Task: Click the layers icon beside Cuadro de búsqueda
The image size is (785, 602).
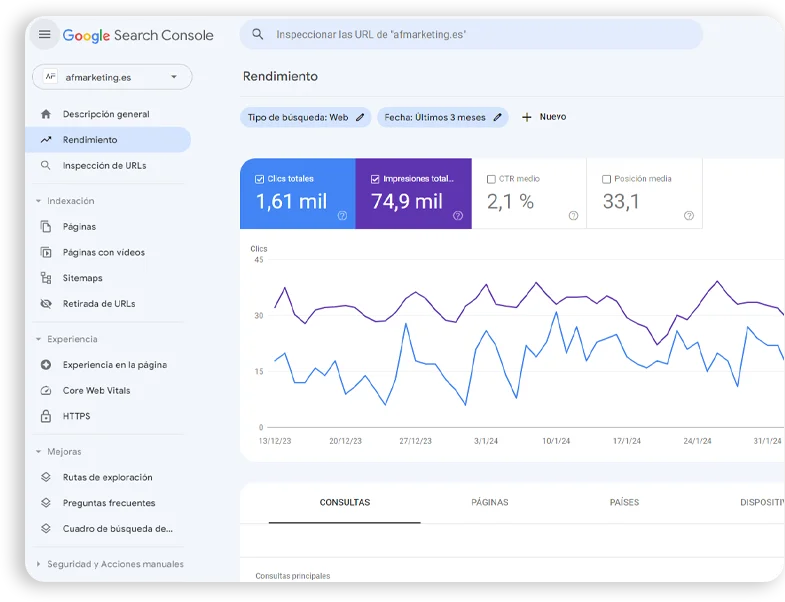Action: tap(46, 528)
